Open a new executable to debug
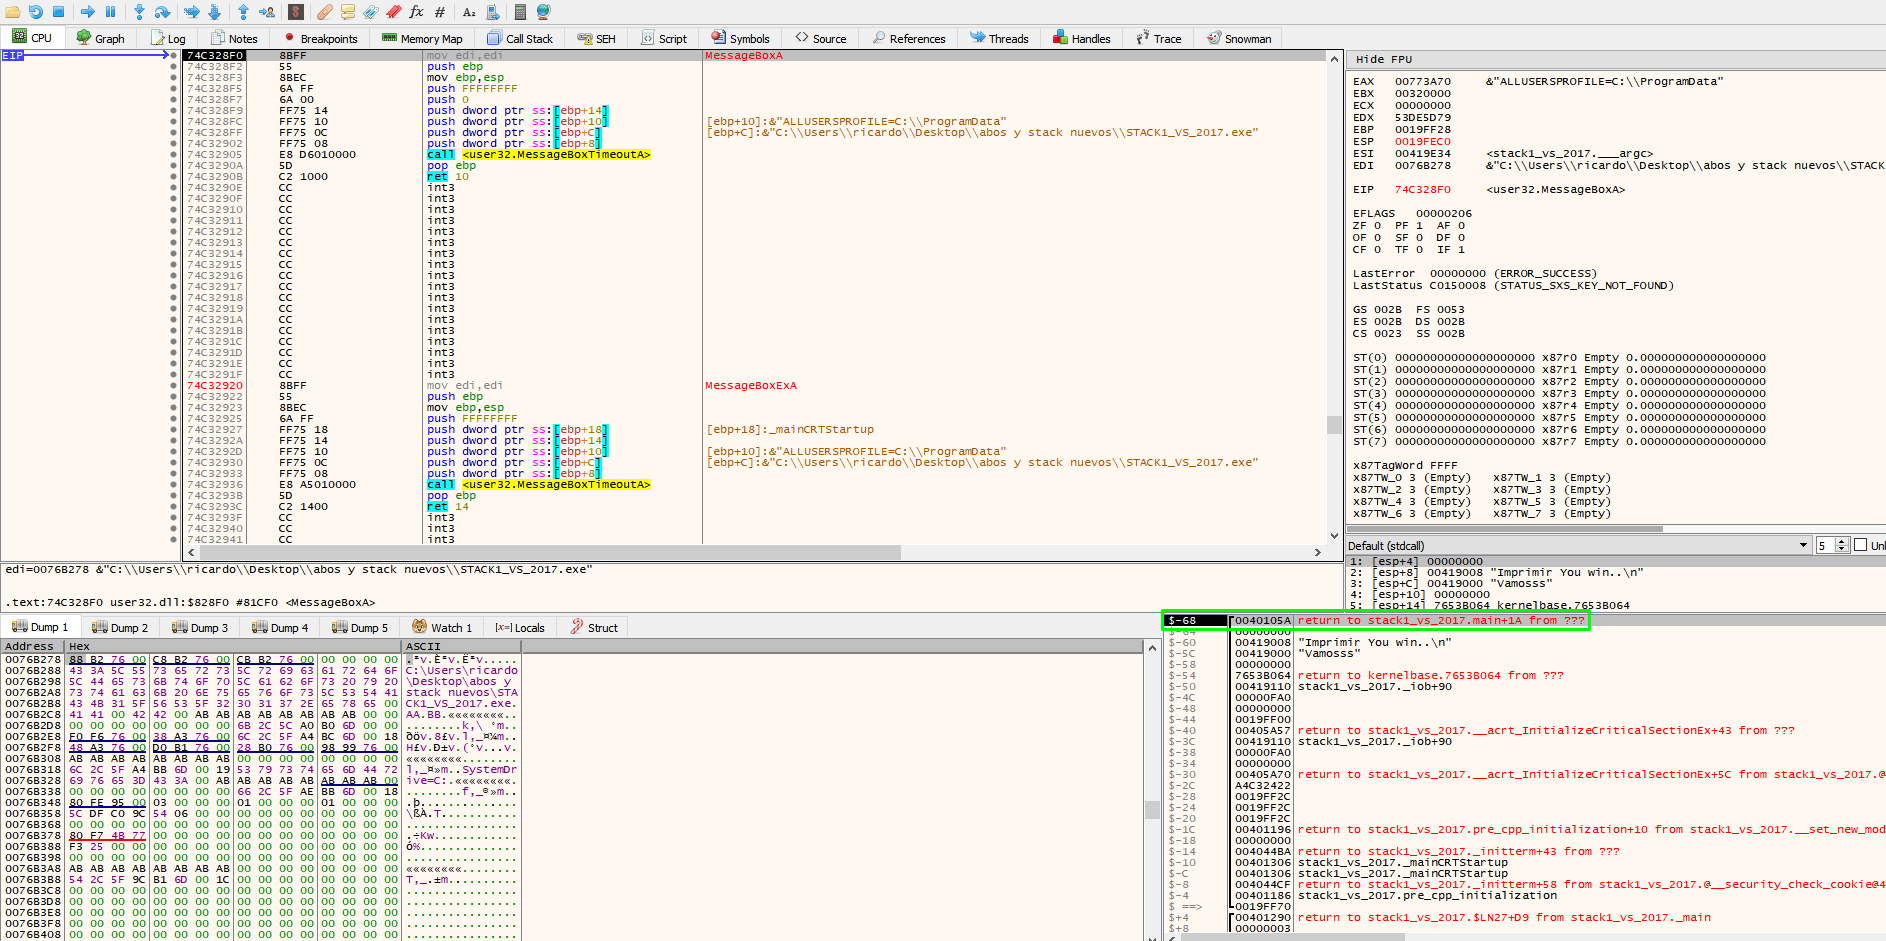The width and height of the screenshot is (1886, 941). pyautogui.click(x=12, y=11)
